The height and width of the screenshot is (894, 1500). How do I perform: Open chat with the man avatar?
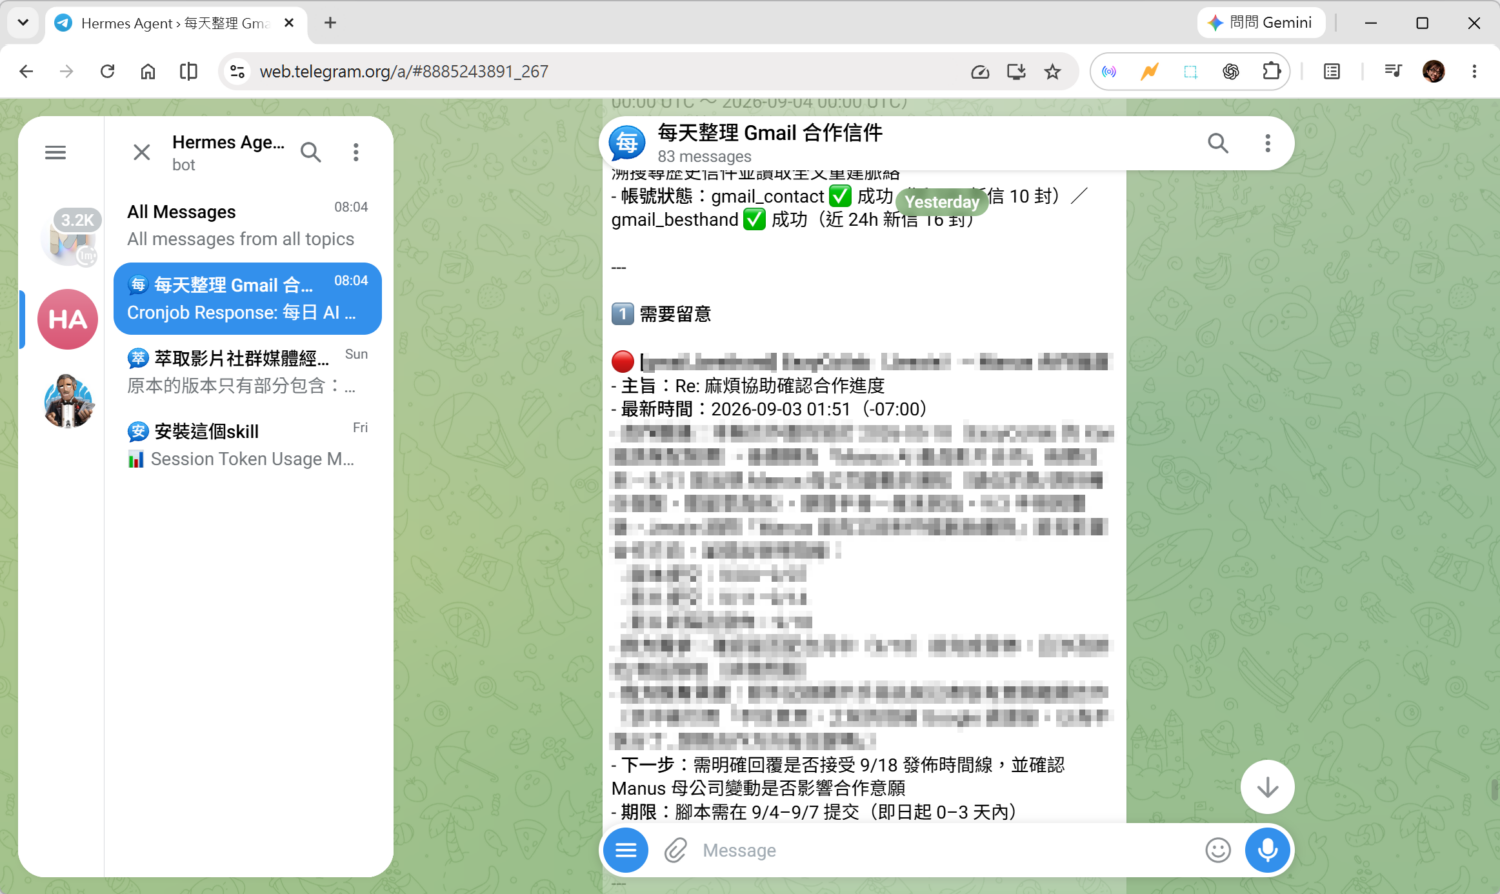click(x=68, y=401)
